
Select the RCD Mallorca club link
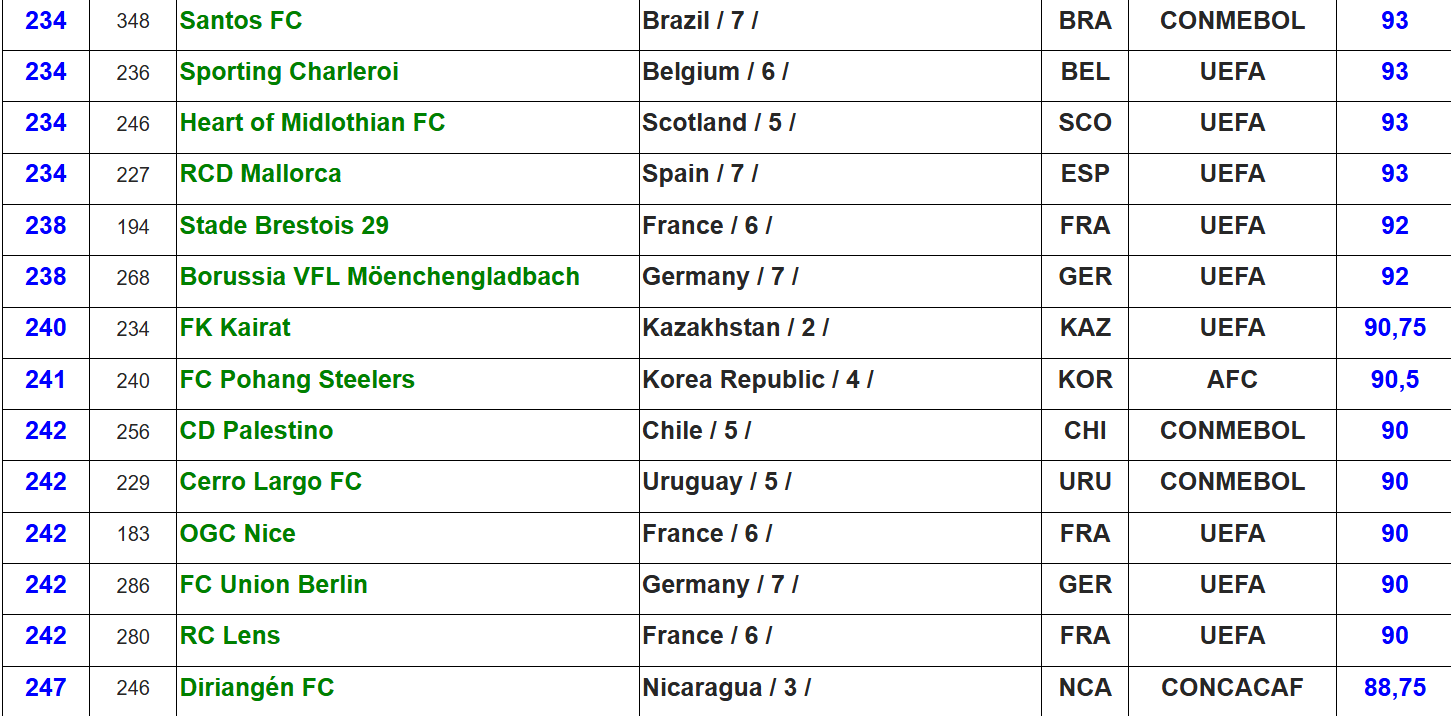(x=260, y=174)
